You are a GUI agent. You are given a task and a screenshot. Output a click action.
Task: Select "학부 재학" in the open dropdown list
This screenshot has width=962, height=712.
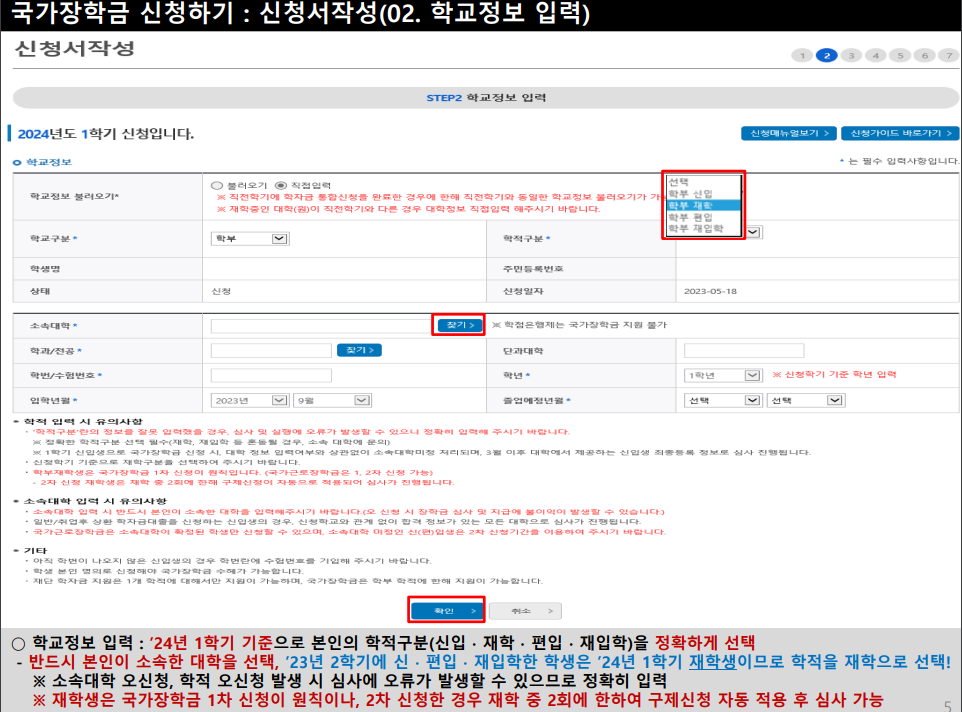[703, 205]
